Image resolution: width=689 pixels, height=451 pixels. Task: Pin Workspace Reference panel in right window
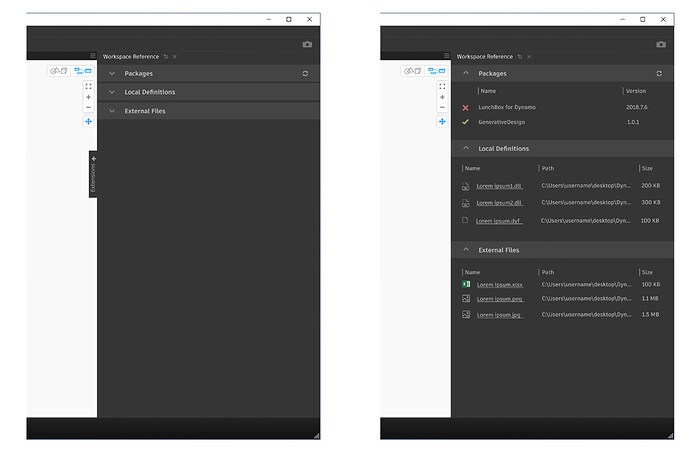[x=519, y=57]
